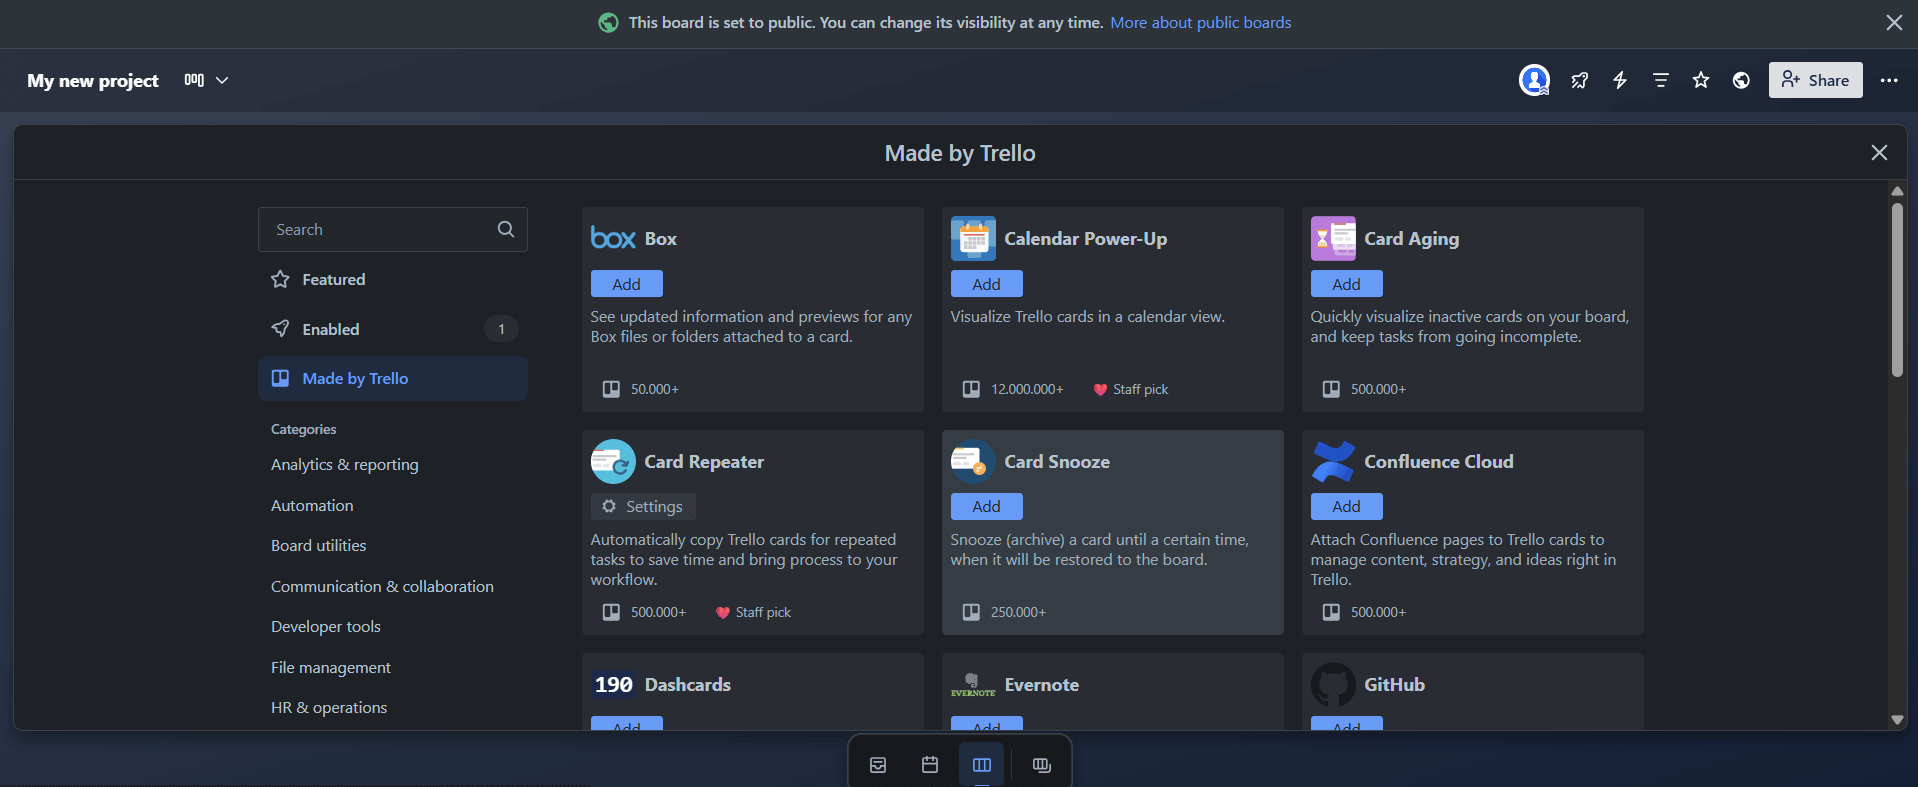Click the scrollbar down arrow
The height and width of the screenshot is (787, 1918).
(x=1897, y=719)
